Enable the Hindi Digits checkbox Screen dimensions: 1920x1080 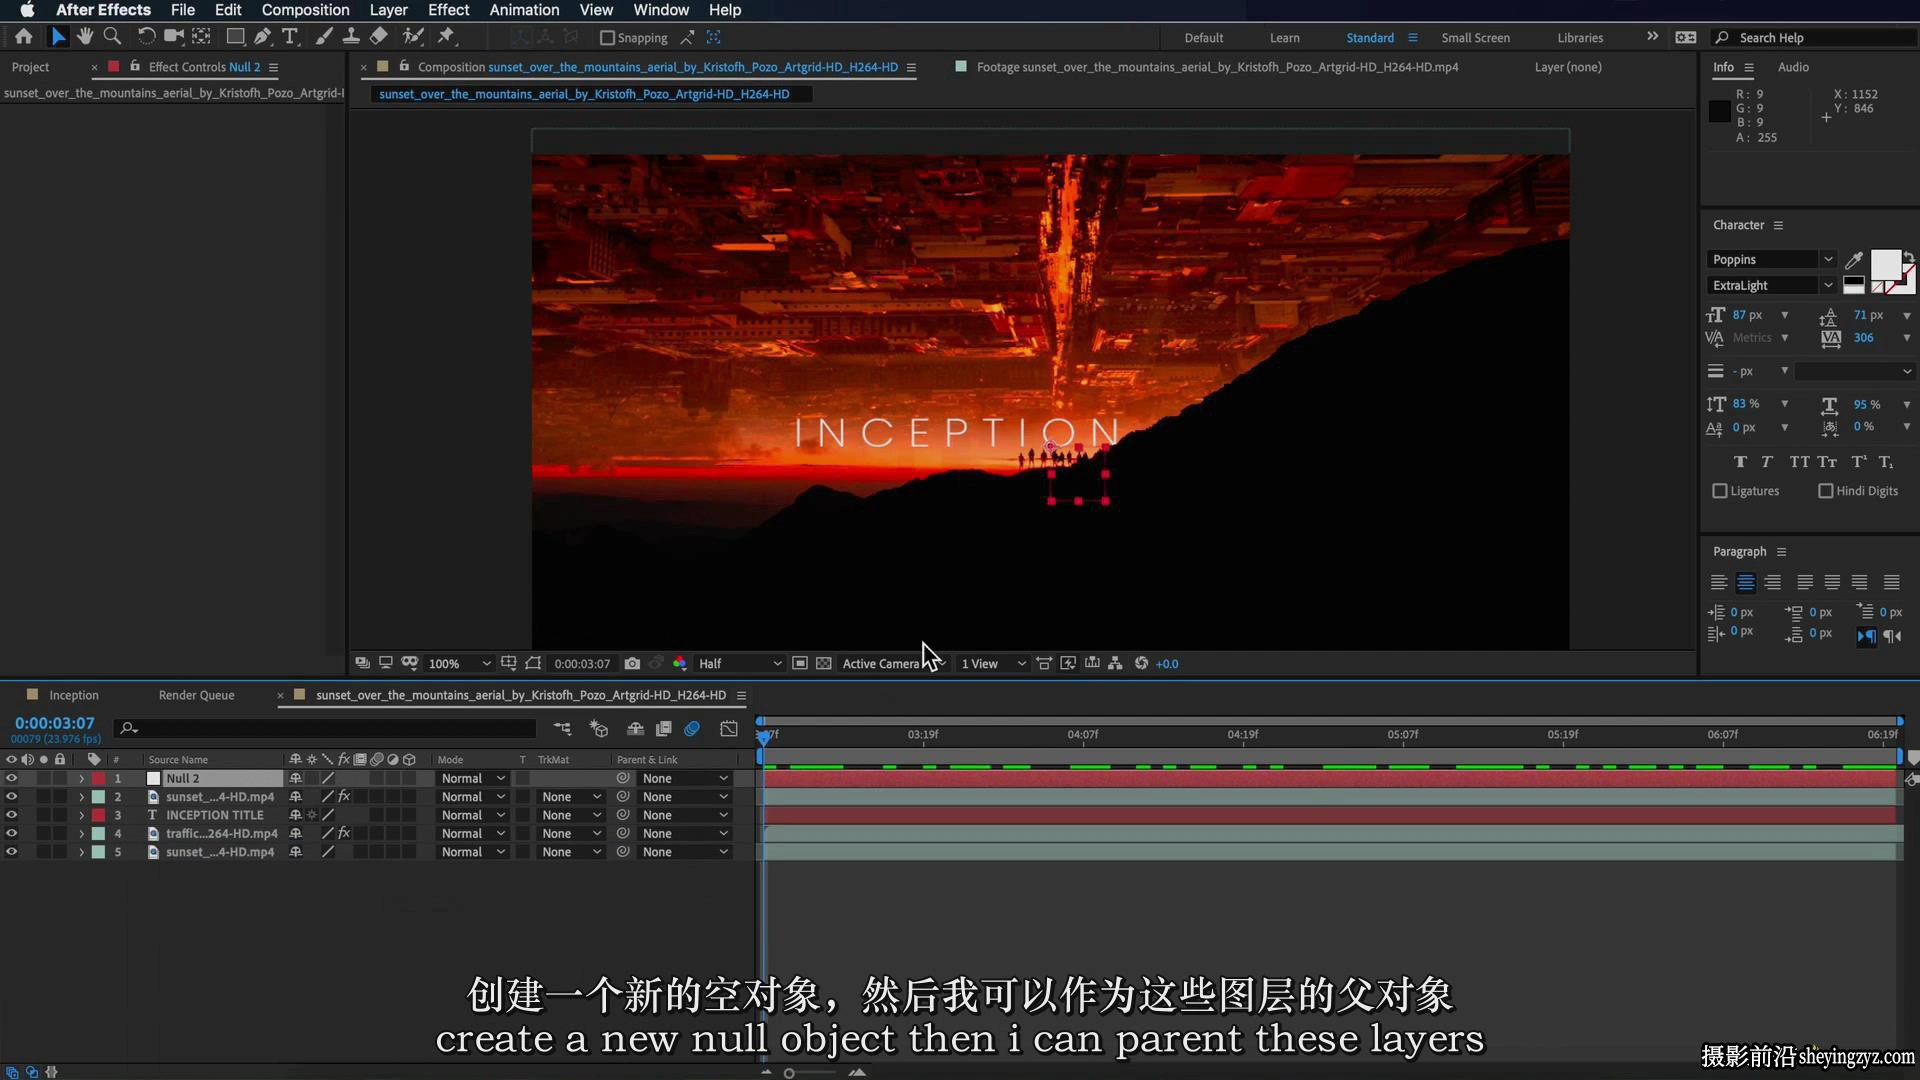click(x=1826, y=491)
